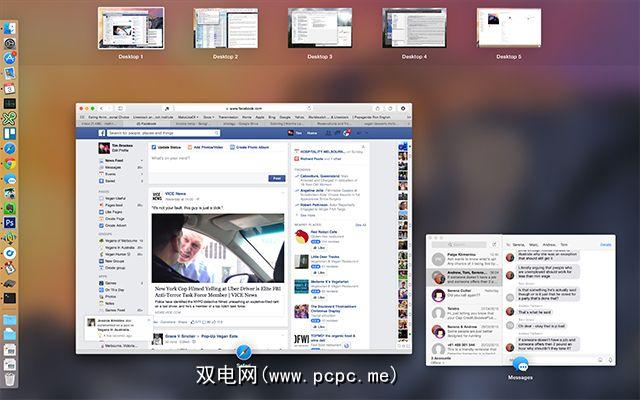Viewport: 640px width, 400px height.
Task: Click the blue Post button
Action: [x=277, y=178]
